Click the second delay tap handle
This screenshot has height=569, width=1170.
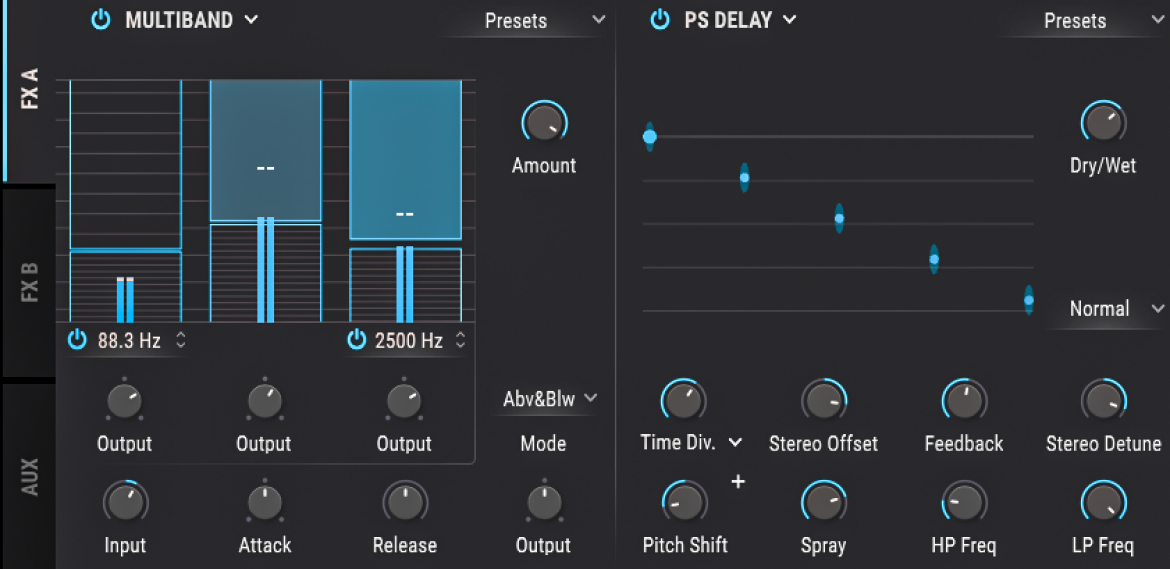click(x=744, y=177)
